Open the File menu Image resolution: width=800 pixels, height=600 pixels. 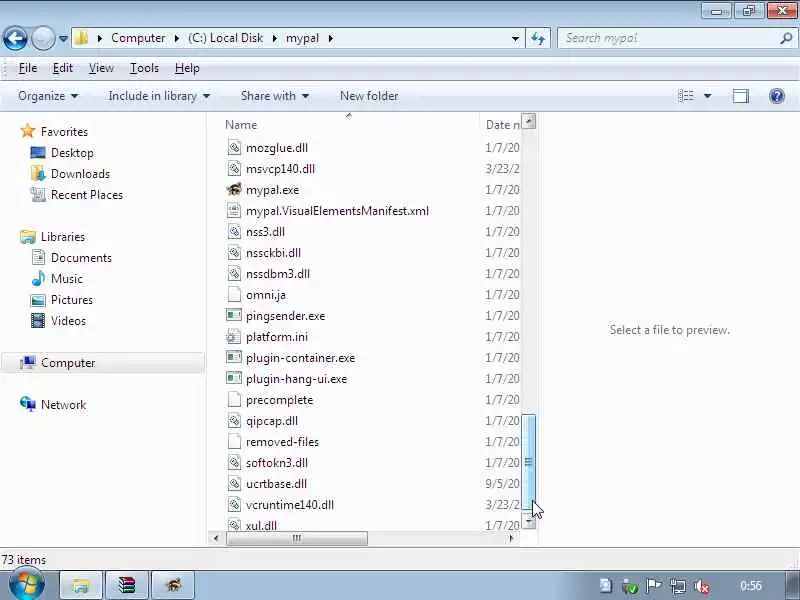(28, 68)
